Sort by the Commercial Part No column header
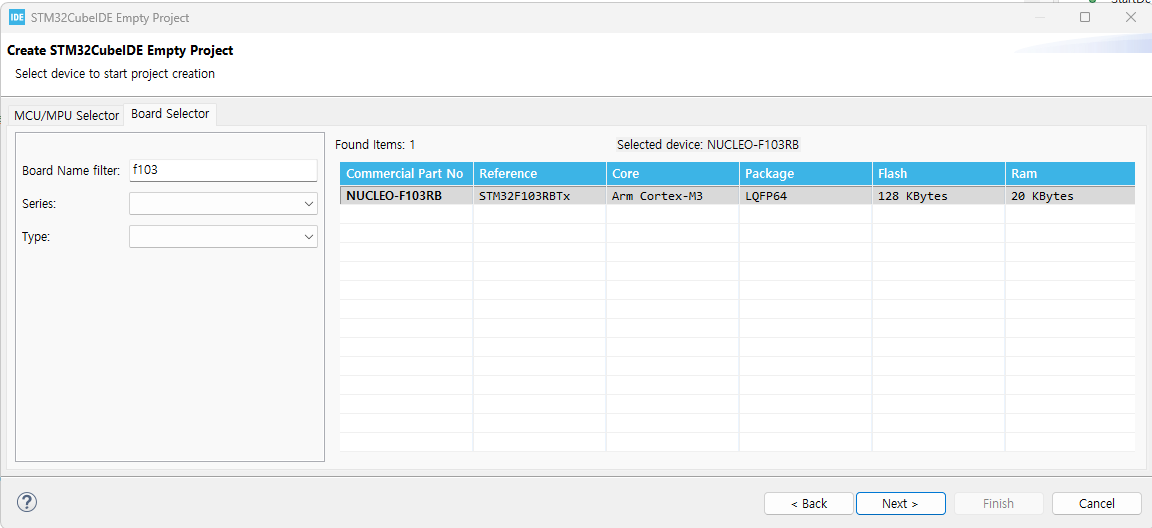The height and width of the screenshot is (528, 1152). (406, 174)
